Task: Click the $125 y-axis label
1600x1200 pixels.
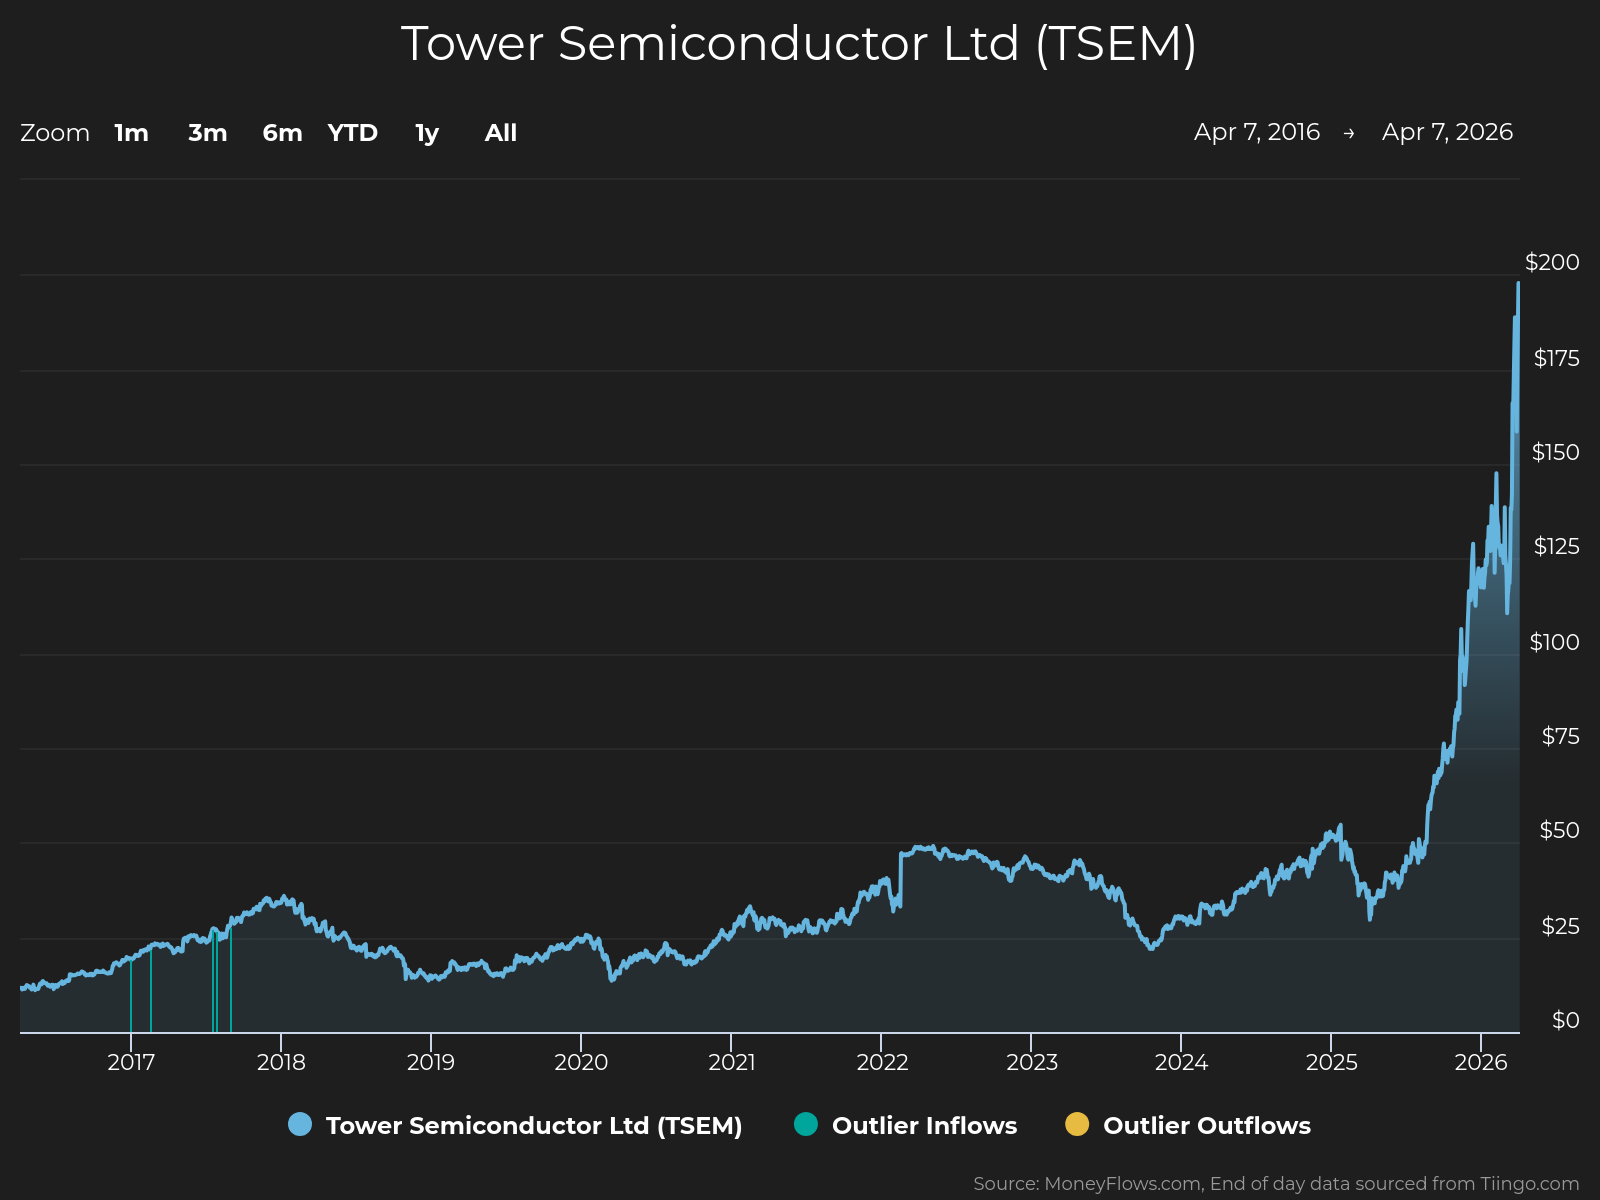Action: [1556, 546]
